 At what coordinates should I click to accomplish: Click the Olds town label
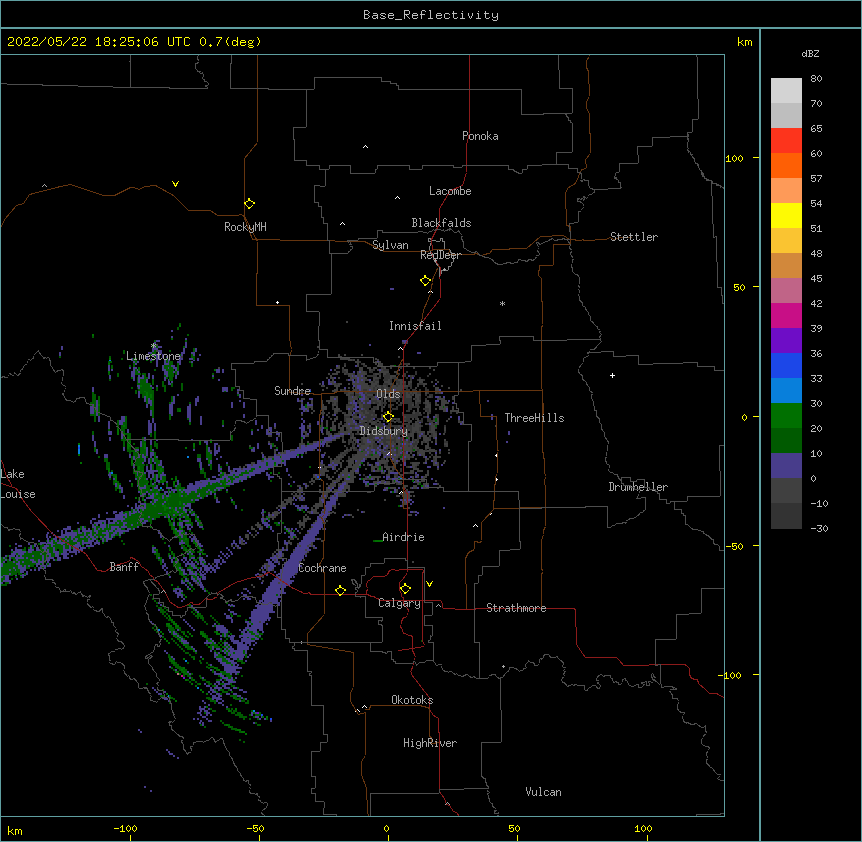coord(388,394)
